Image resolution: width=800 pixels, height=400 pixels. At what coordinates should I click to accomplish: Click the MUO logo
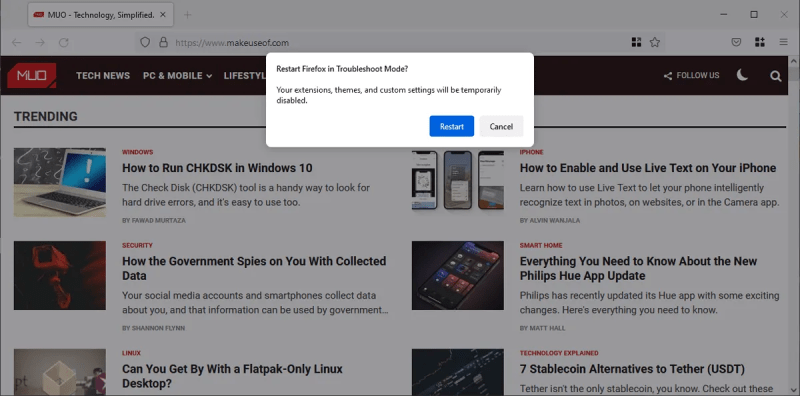32,76
